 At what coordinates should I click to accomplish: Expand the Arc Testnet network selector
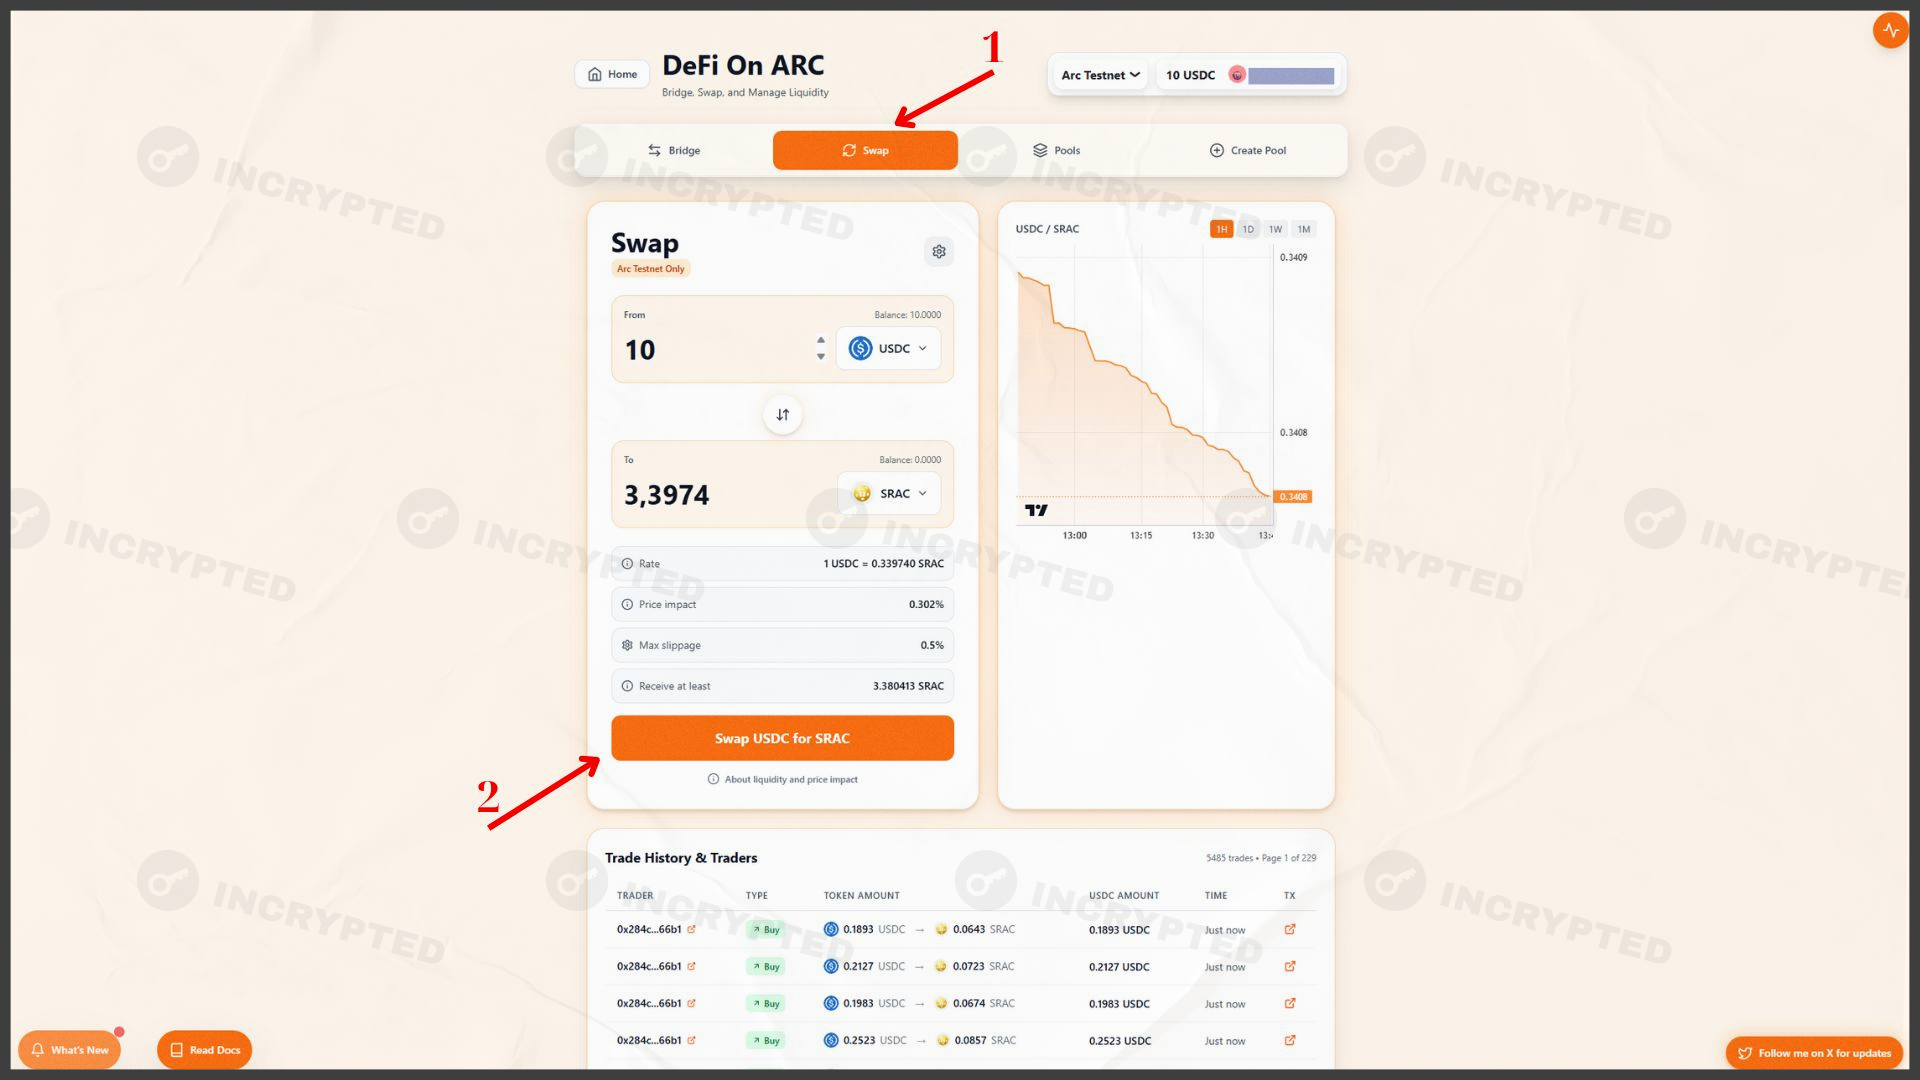tap(1100, 75)
